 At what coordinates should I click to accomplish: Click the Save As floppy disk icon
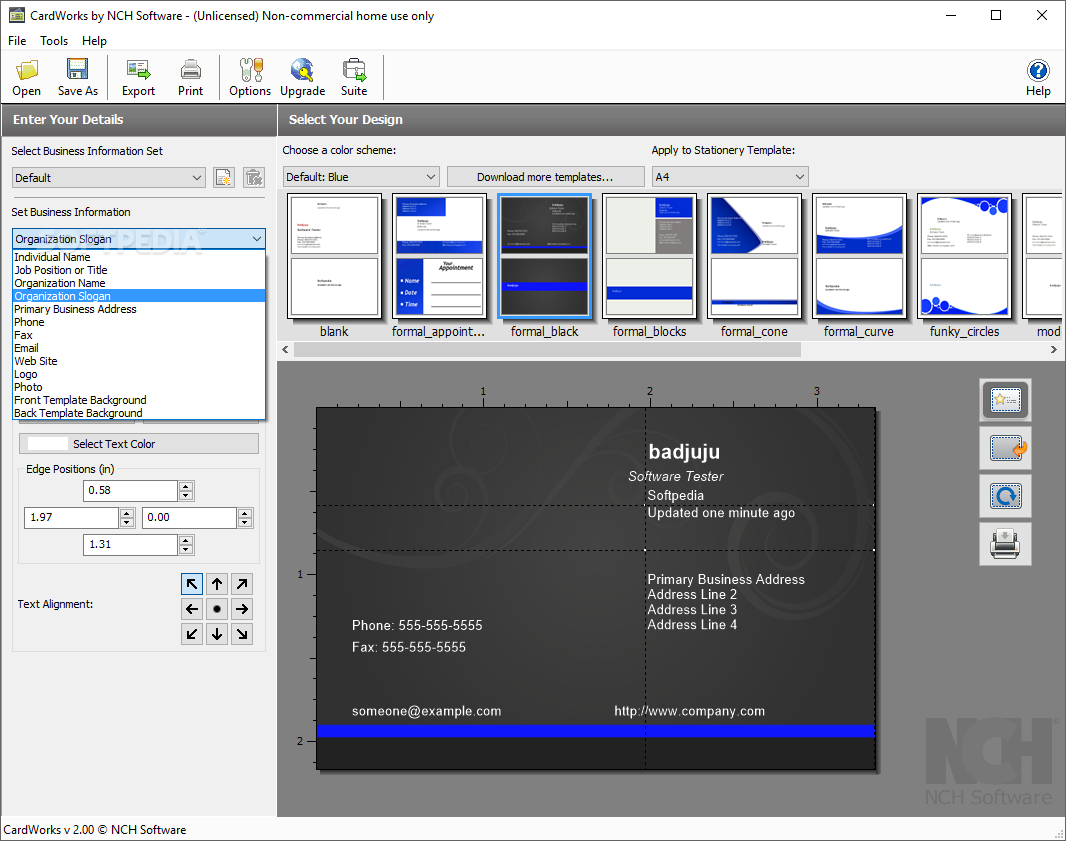(78, 77)
